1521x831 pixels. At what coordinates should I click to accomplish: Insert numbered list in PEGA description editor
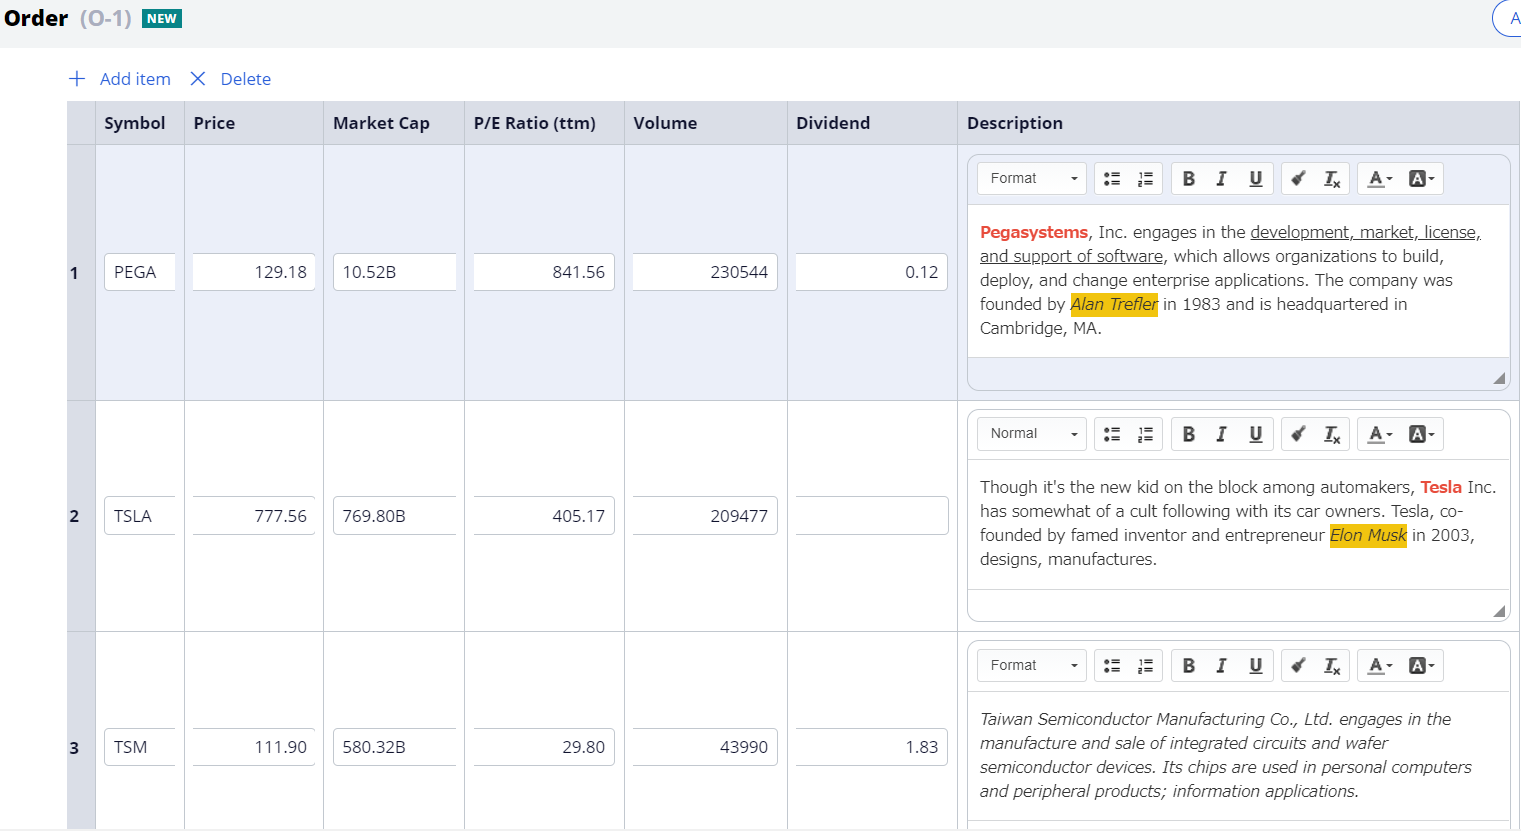pyautogui.click(x=1145, y=179)
